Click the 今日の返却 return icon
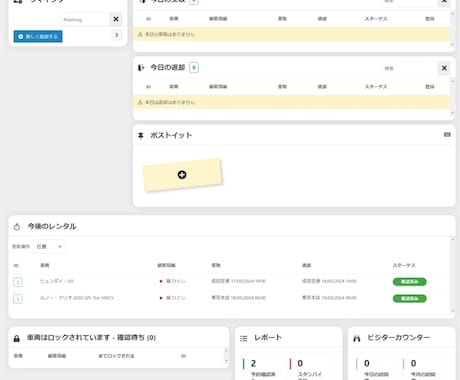The height and width of the screenshot is (380, 460). pos(141,68)
